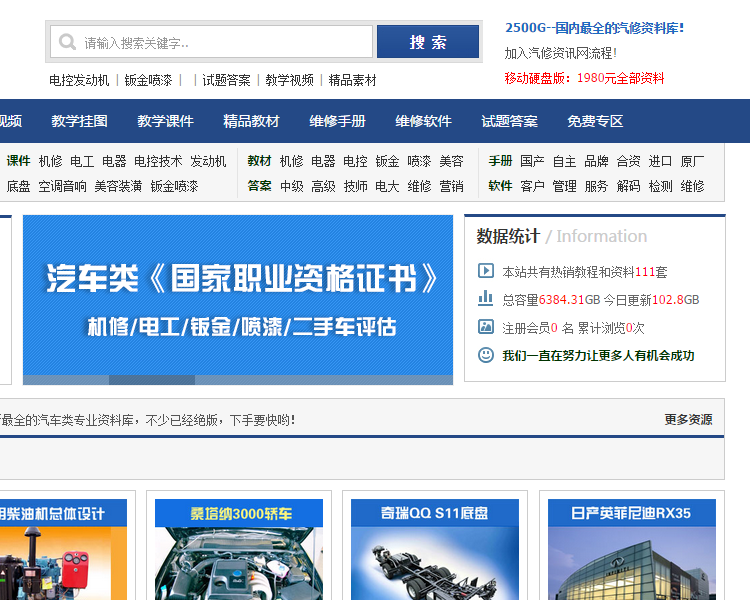750x600 pixels.
Task: Select 进口 in the 手册 row
Action: [x=661, y=161]
